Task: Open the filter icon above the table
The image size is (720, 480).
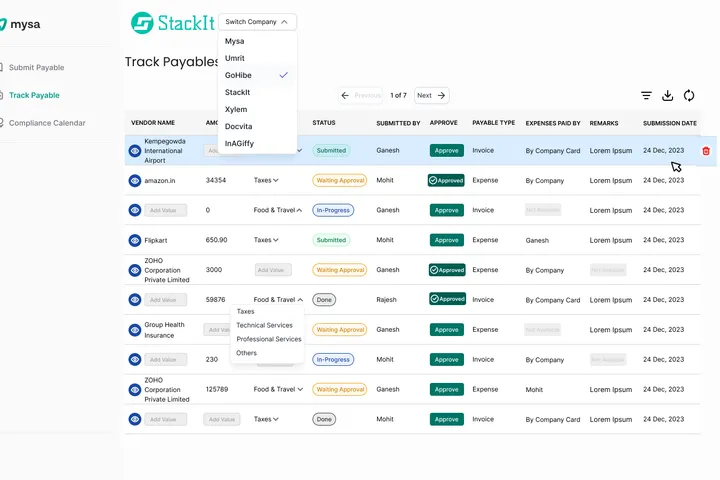Action: pos(646,96)
